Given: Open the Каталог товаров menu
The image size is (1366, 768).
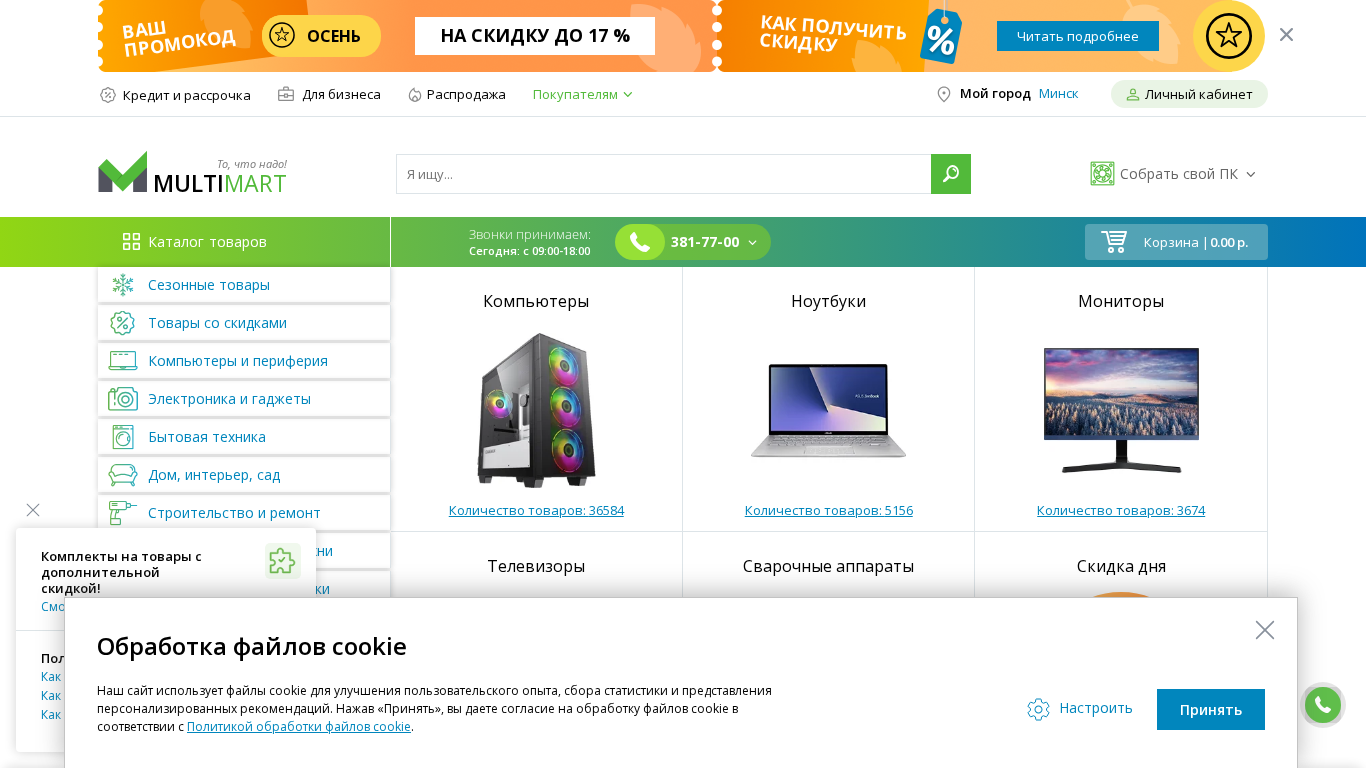Looking at the screenshot, I should (x=195, y=242).
